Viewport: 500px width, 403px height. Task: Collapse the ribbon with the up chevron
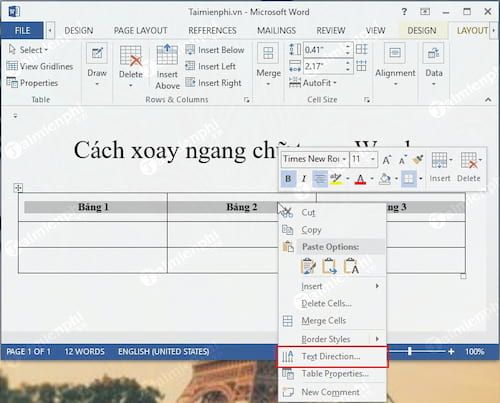pos(488,100)
